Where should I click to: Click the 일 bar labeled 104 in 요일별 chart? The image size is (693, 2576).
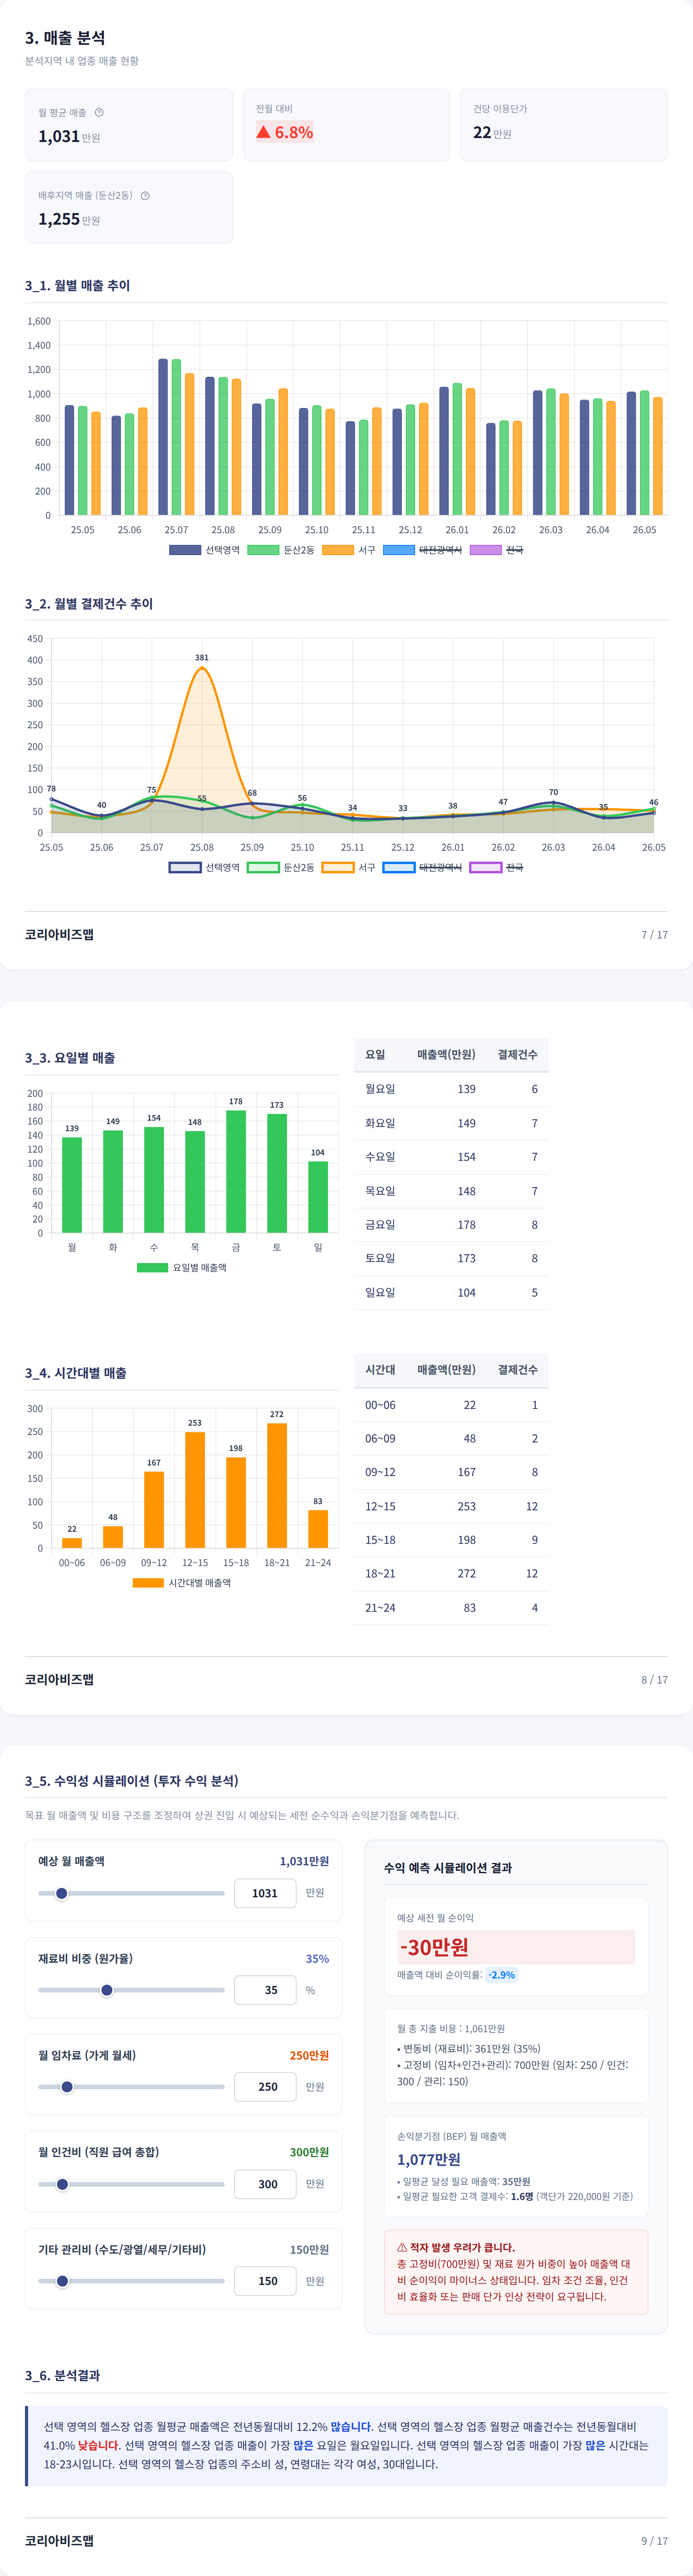(x=318, y=1197)
